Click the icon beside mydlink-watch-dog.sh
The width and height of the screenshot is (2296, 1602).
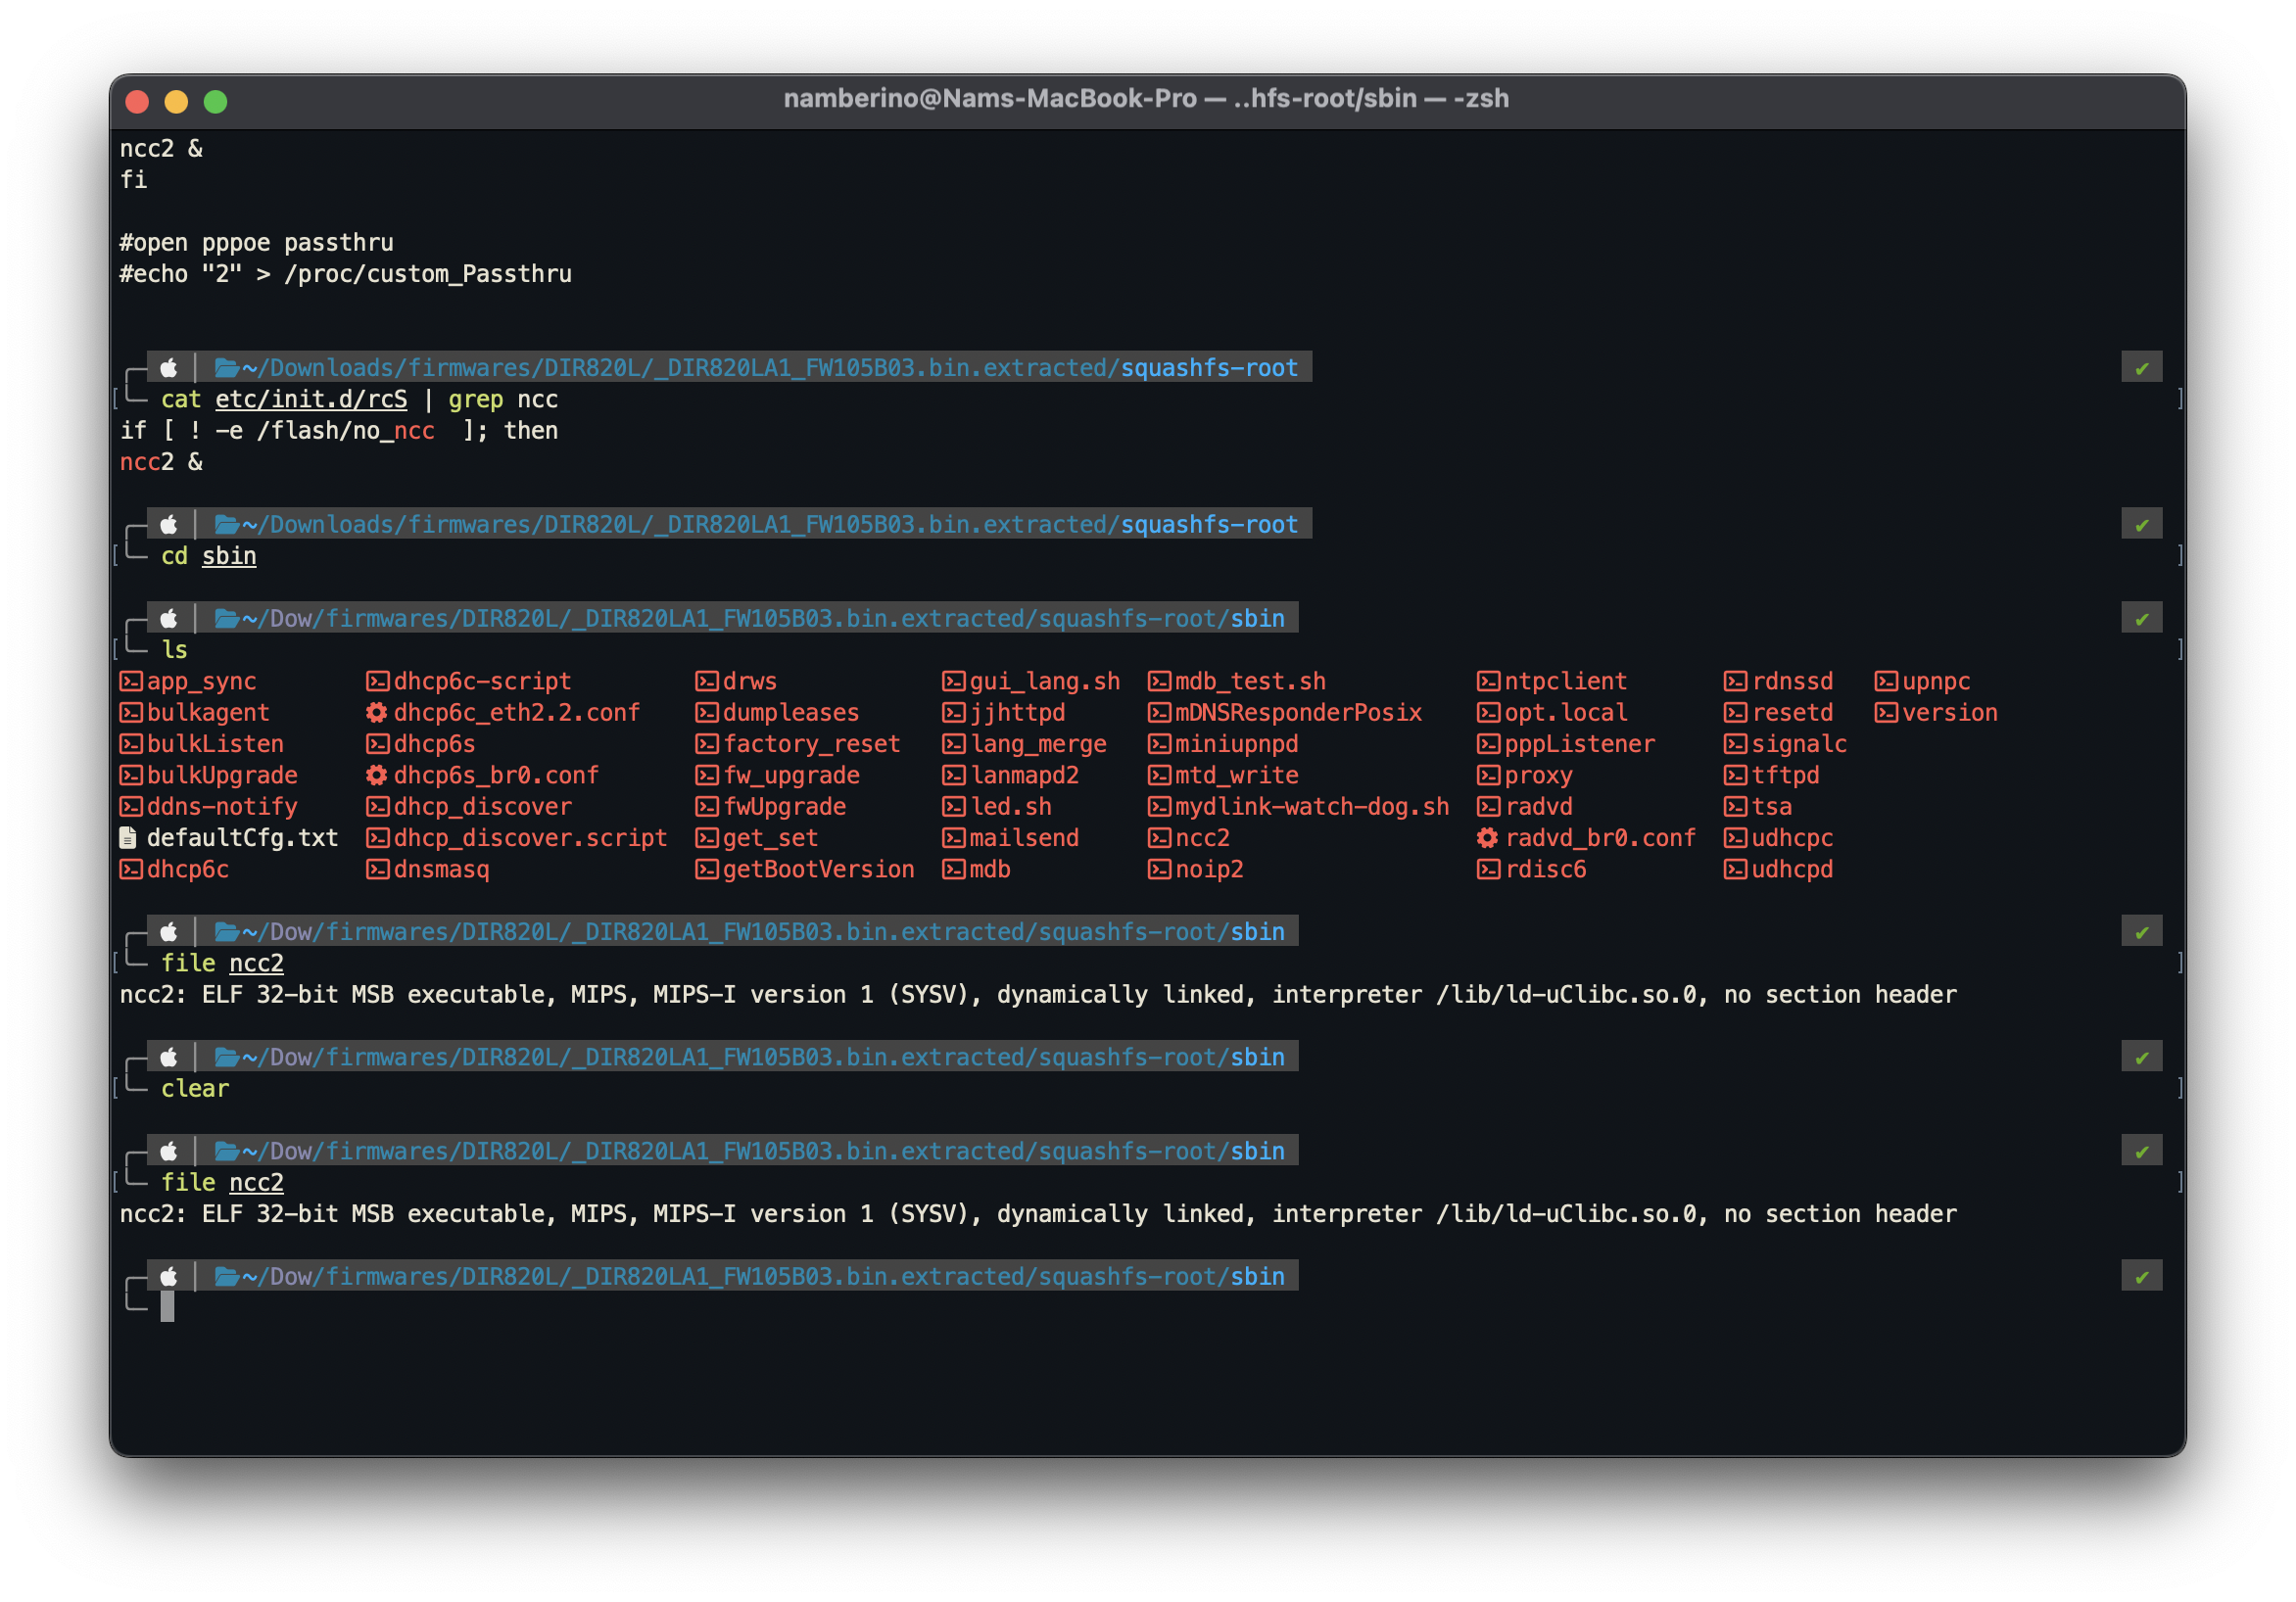click(x=1159, y=806)
